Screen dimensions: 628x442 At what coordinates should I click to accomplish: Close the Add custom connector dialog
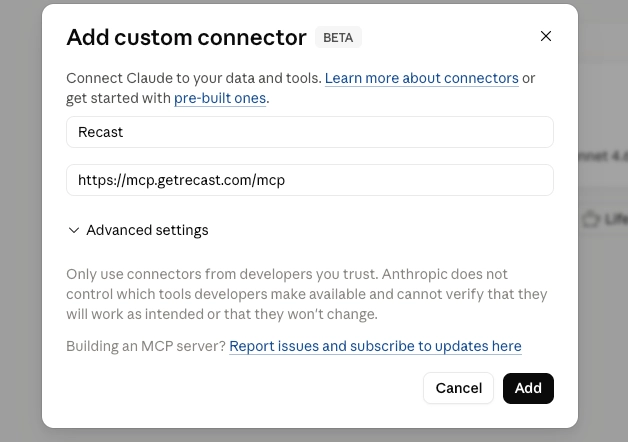545,36
